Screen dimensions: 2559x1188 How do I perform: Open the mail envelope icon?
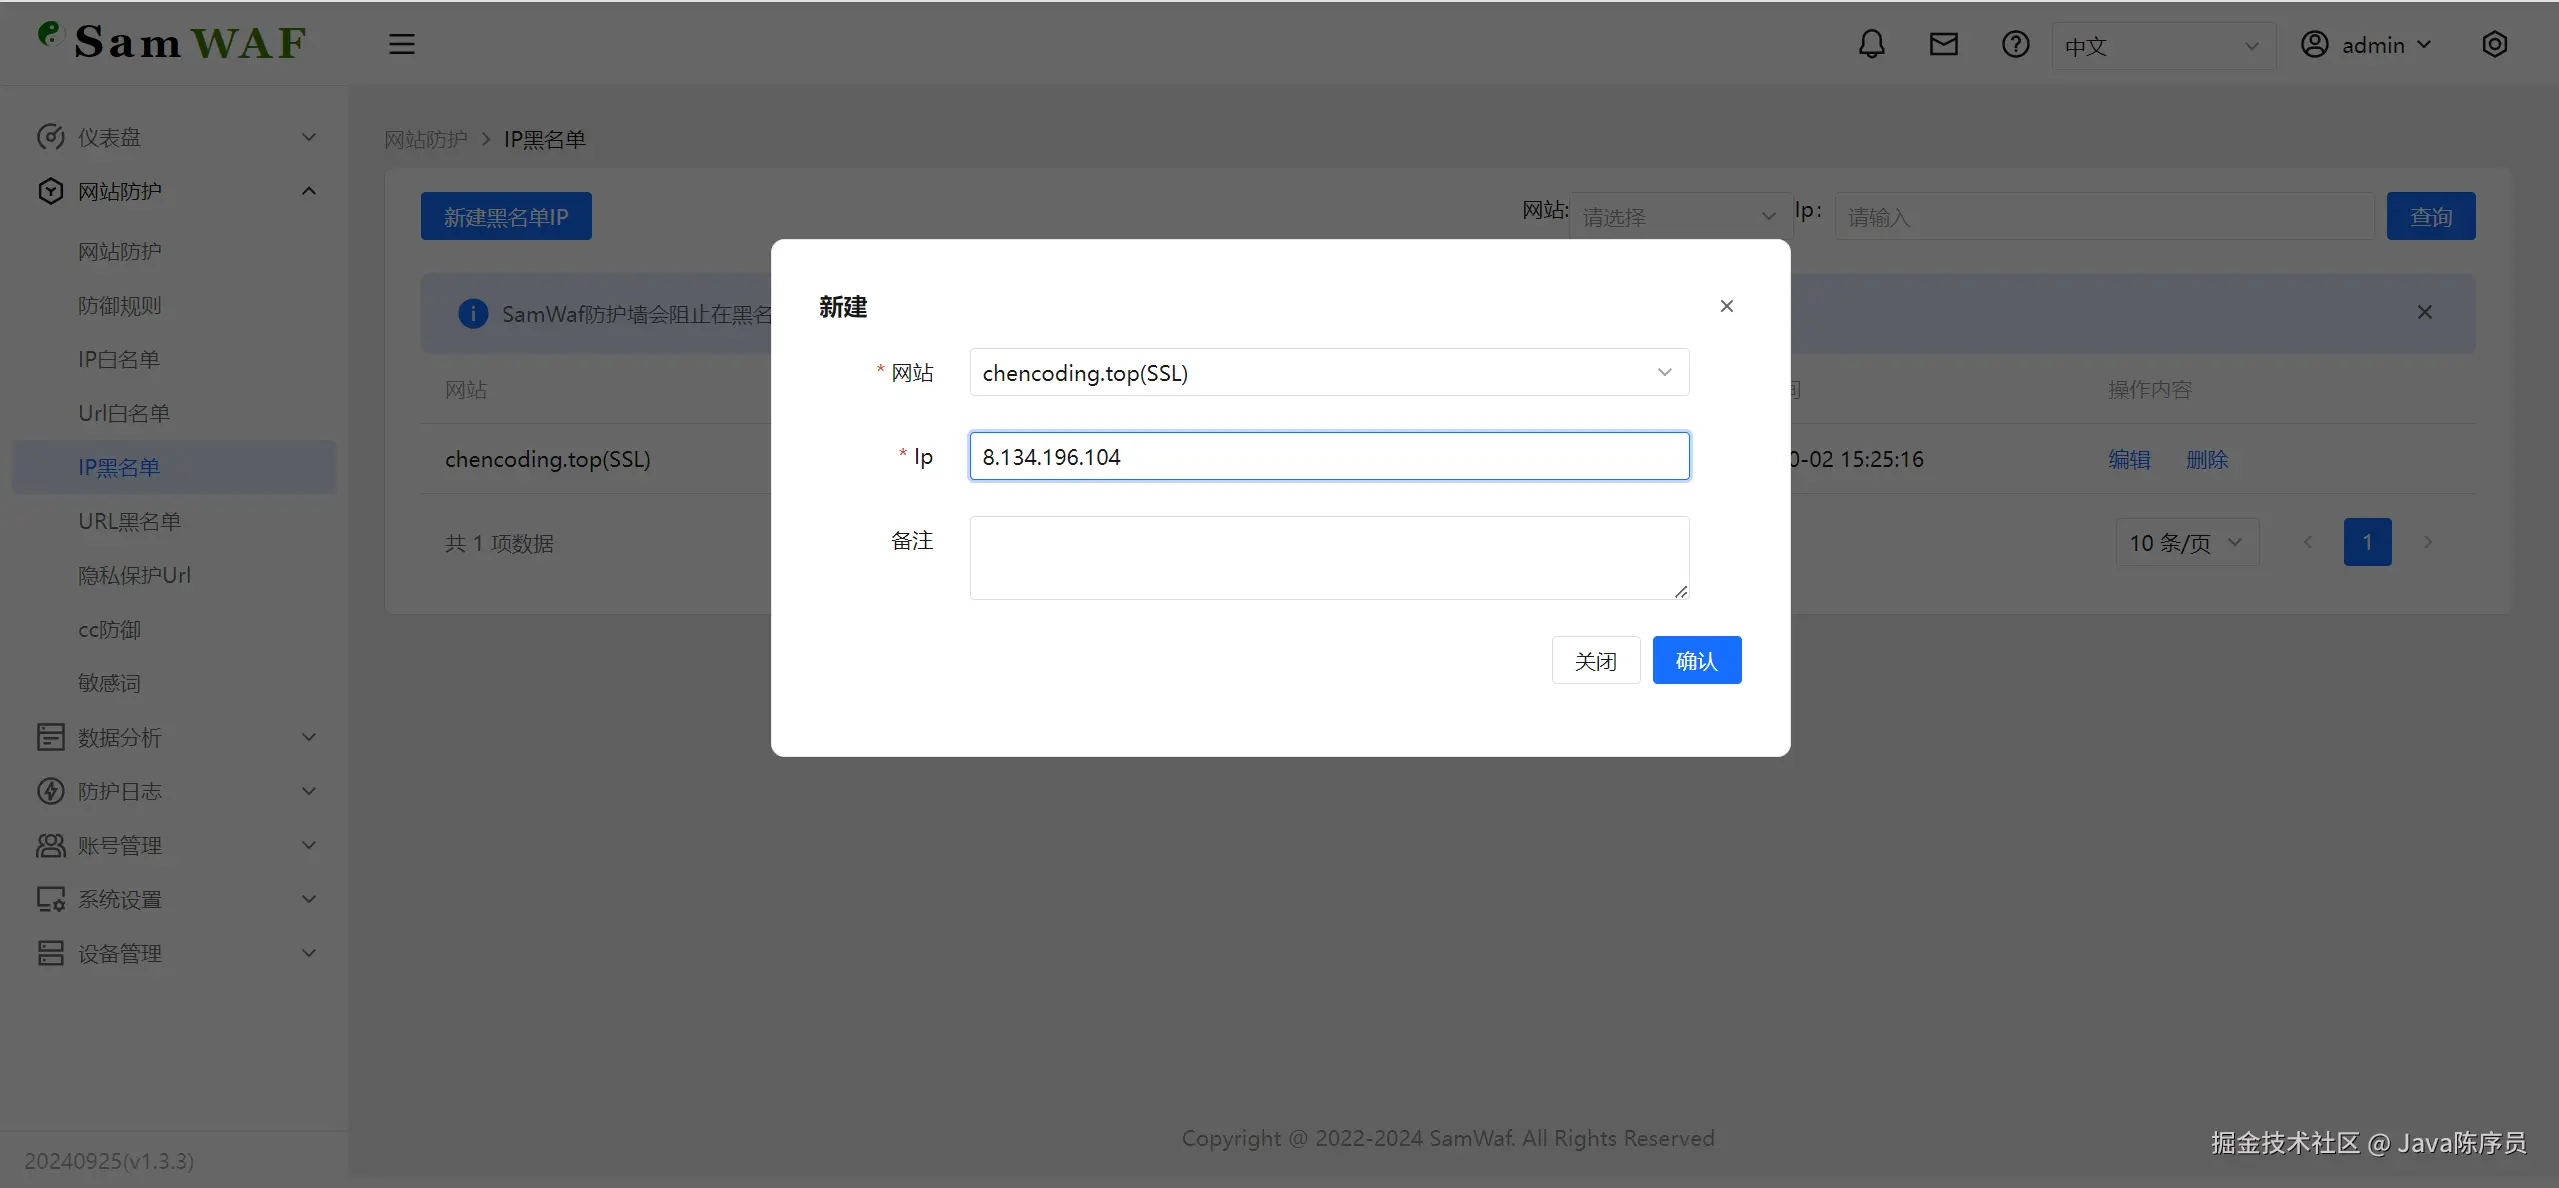click(1943, 44)
